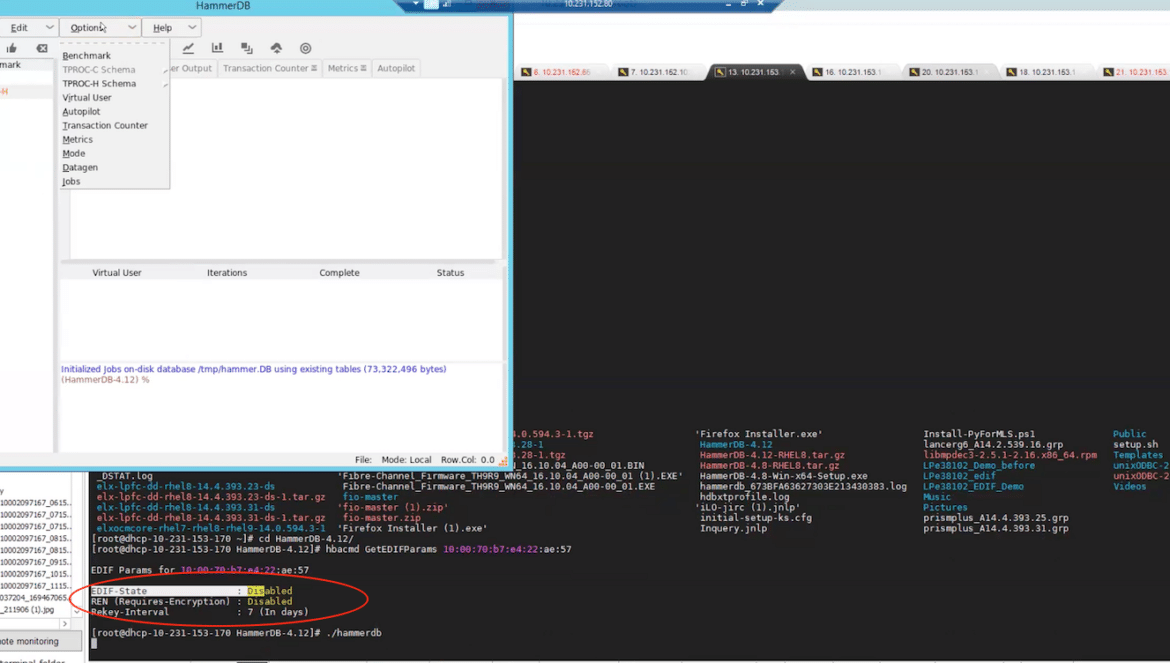Viewport: 1170px width, 663px height.
Task: Click the line-chart transaction counter toolbar icon
Action: (x=188, y=48)
